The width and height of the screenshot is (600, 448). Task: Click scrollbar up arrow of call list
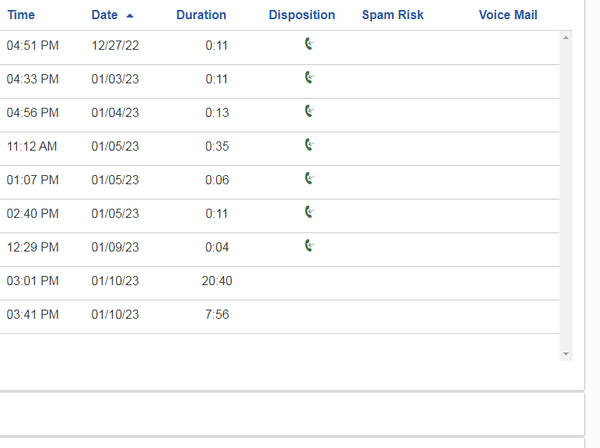[566, 38]
